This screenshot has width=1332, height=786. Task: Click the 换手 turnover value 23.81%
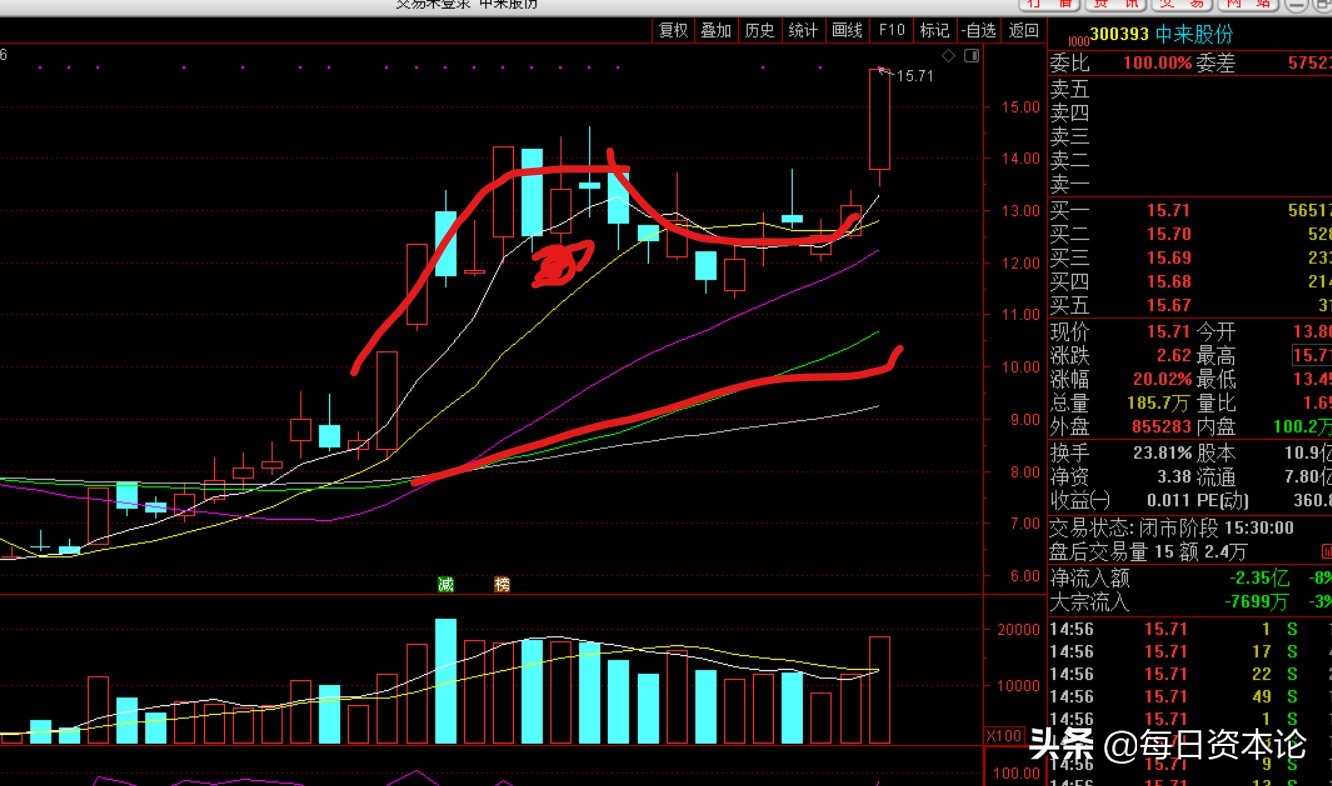1162,453
